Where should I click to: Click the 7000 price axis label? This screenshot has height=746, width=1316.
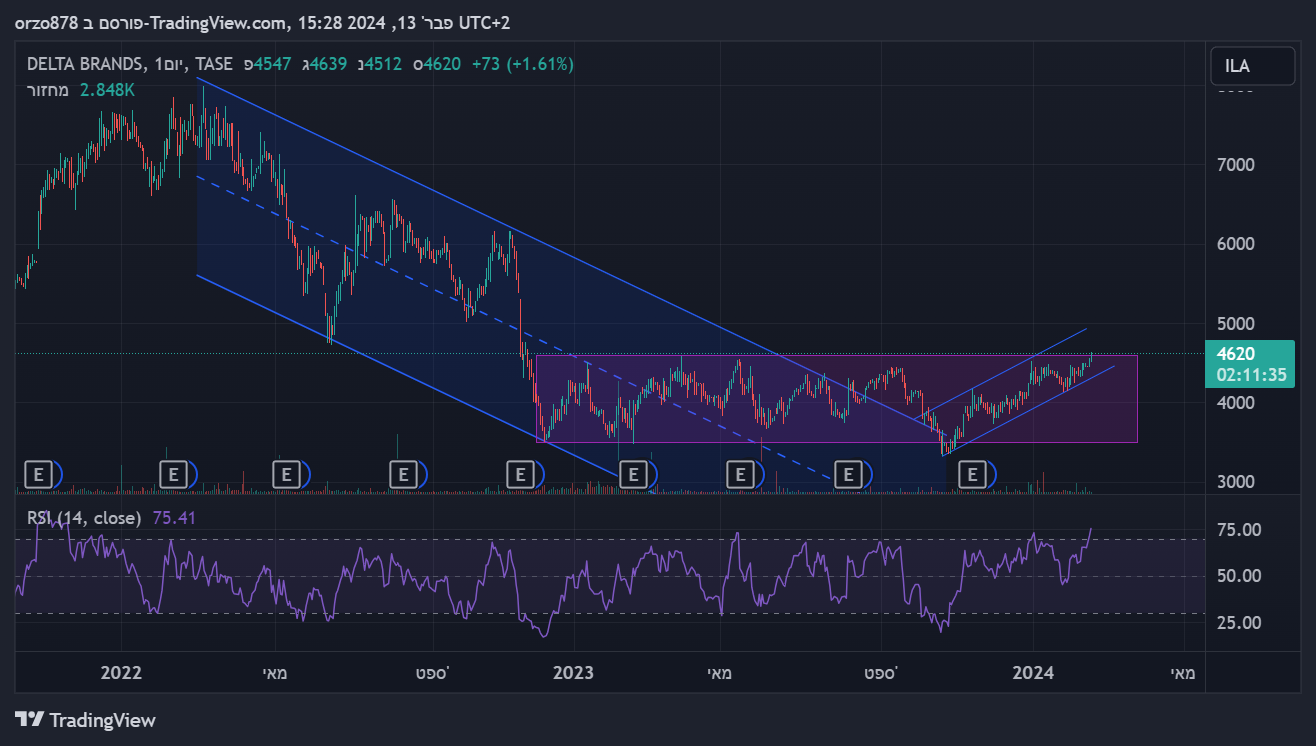pyautogui.click(x=1236, y=164)
